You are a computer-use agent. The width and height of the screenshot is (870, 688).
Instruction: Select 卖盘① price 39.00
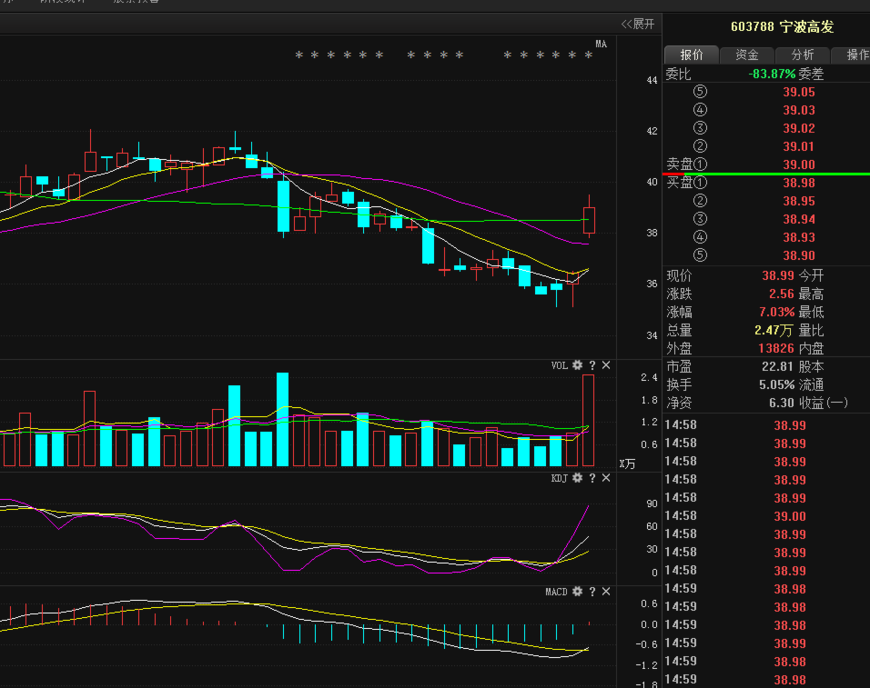click(798, 165)
